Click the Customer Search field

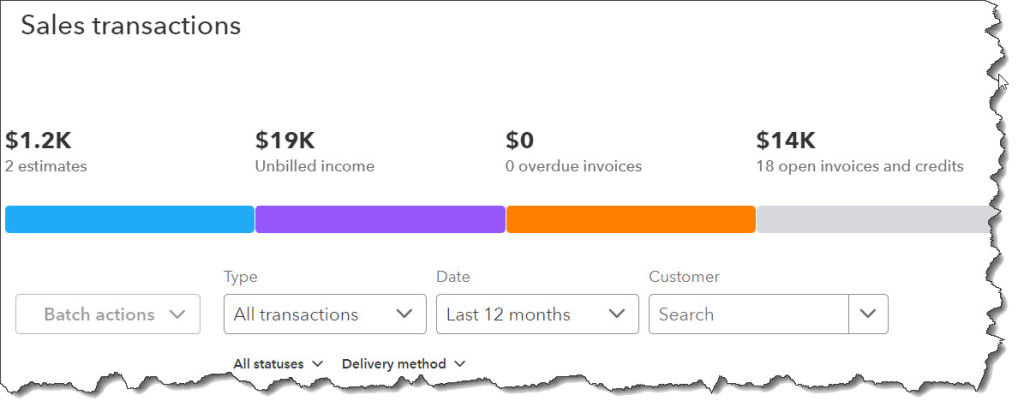click(748, 314)
